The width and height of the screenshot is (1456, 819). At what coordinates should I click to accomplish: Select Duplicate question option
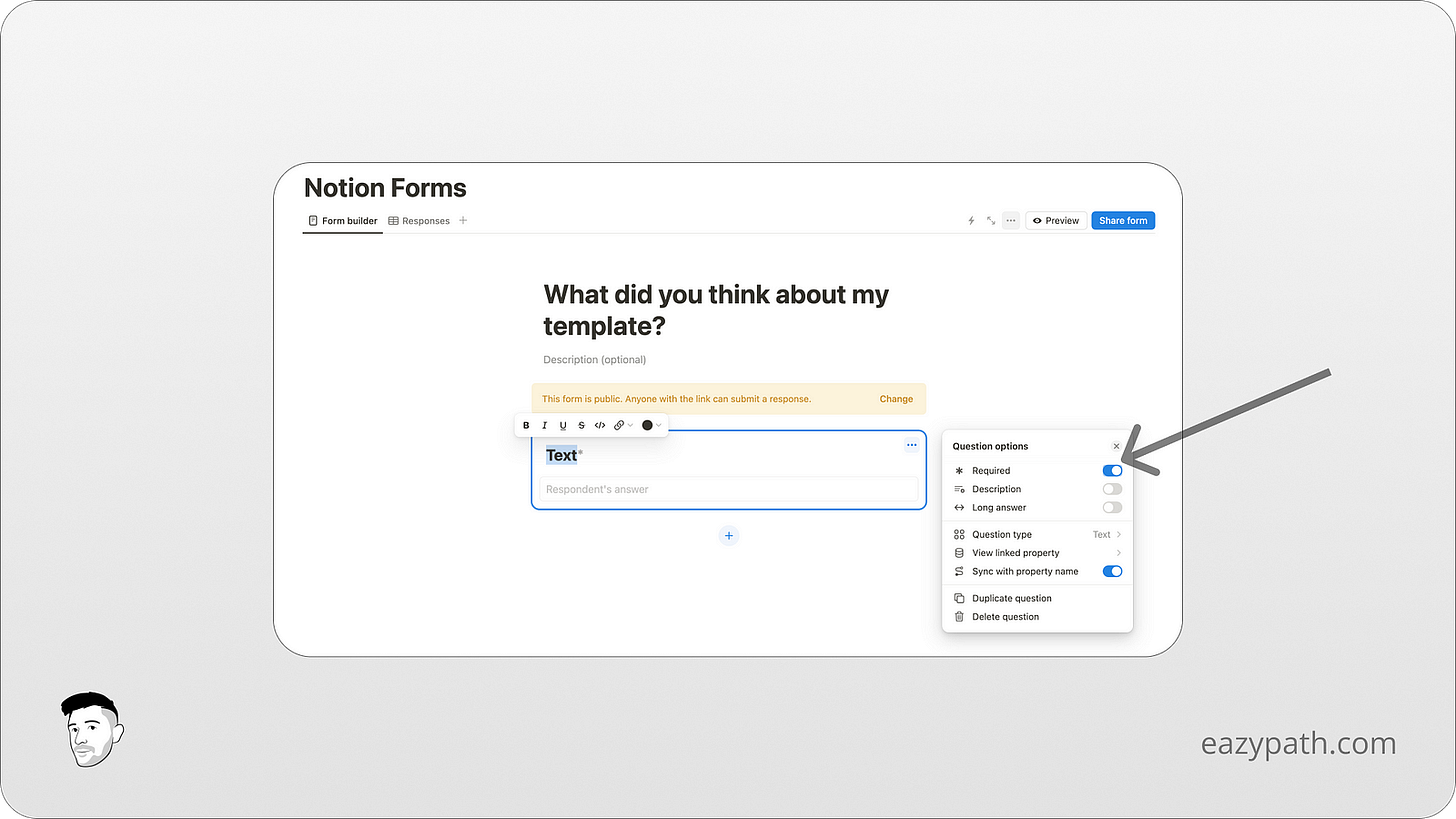[1037, 598]
